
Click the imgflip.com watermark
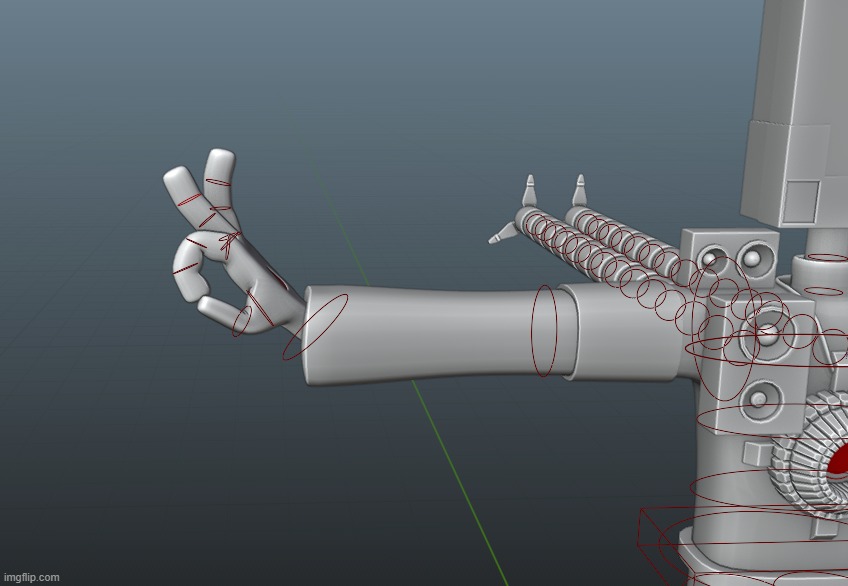(31, 576)
